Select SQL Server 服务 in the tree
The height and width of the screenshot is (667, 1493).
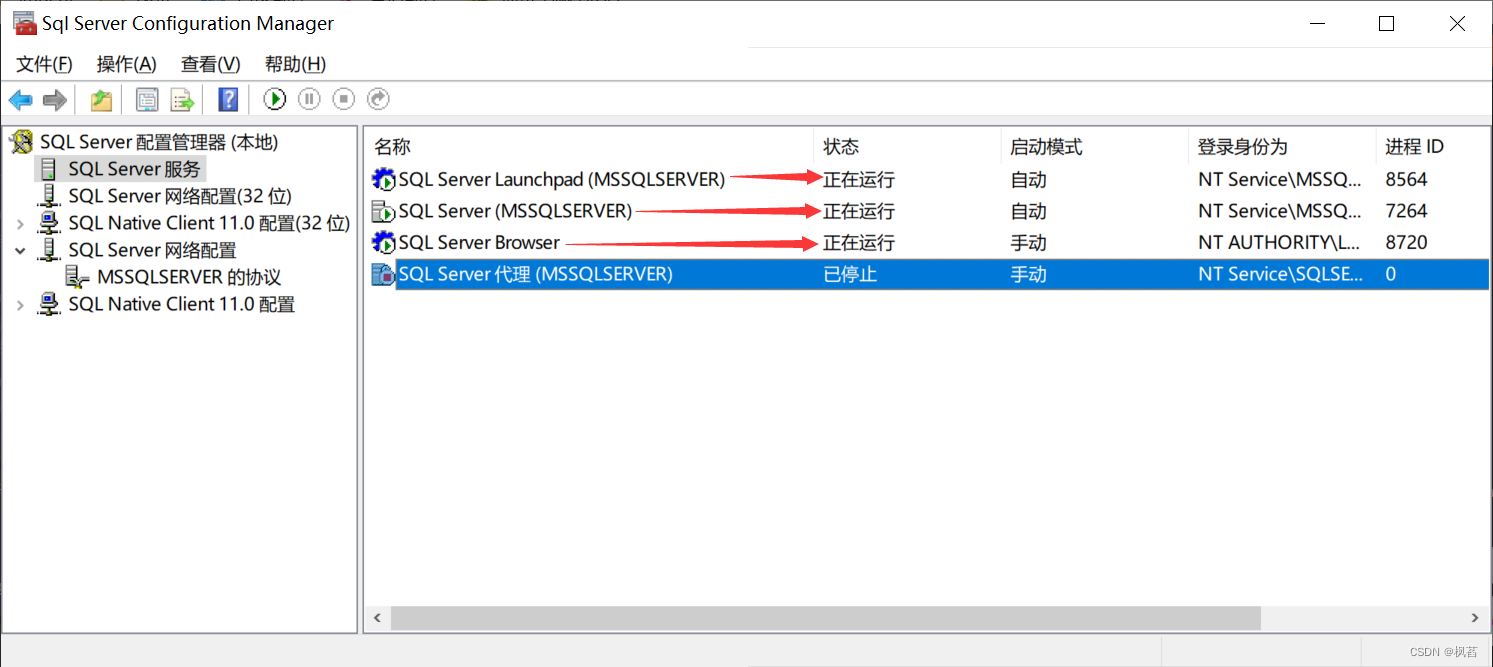coord(135,169)
